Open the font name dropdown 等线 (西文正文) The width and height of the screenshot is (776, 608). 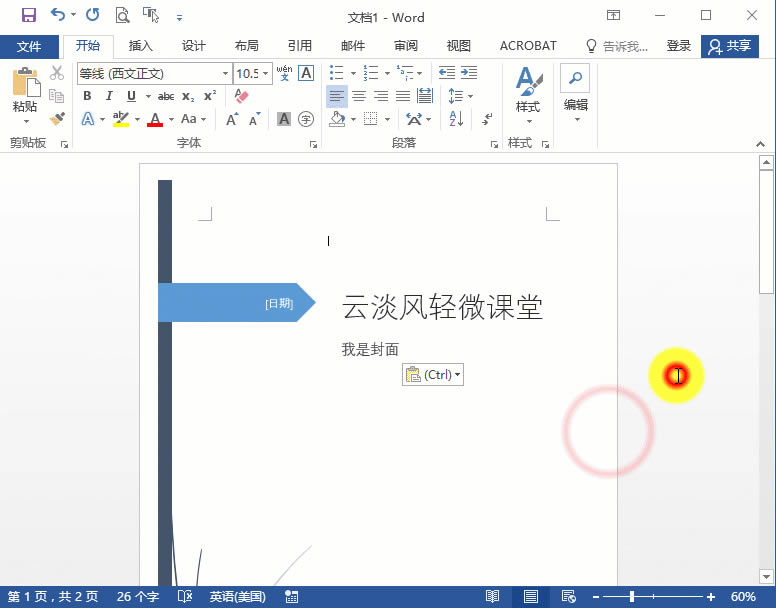click(x=225, y=74)
